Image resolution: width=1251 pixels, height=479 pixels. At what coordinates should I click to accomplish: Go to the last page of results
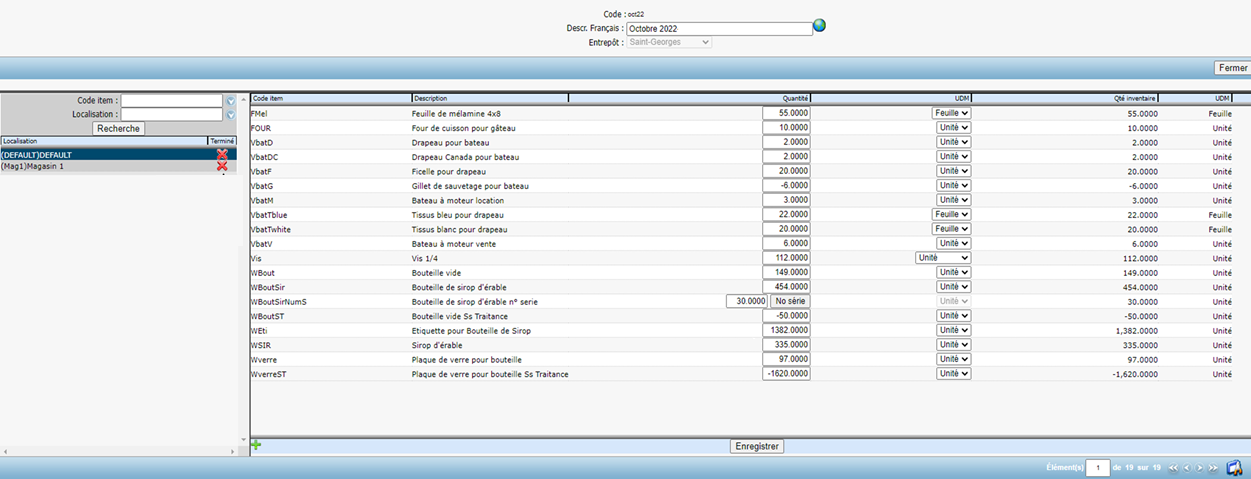pos(1213,467)
